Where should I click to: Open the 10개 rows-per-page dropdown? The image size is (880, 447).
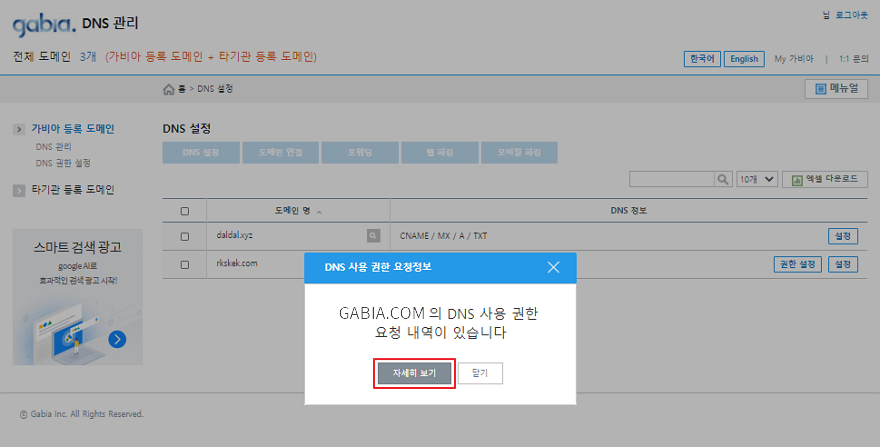(756, 179)
